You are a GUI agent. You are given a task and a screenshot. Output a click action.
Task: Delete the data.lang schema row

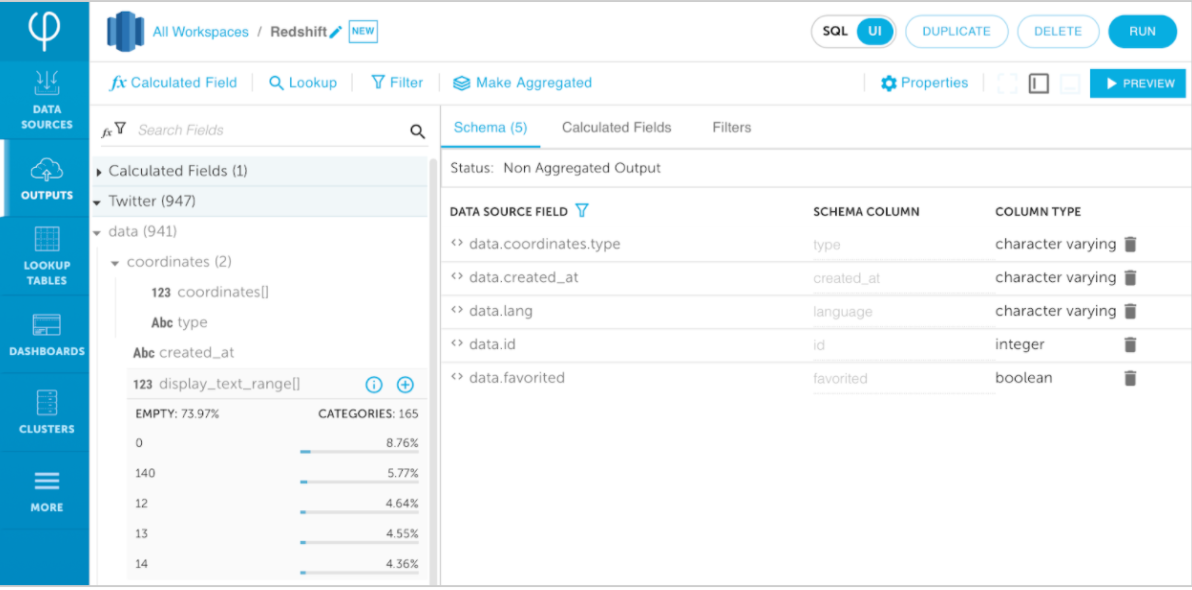(1130, 311)
